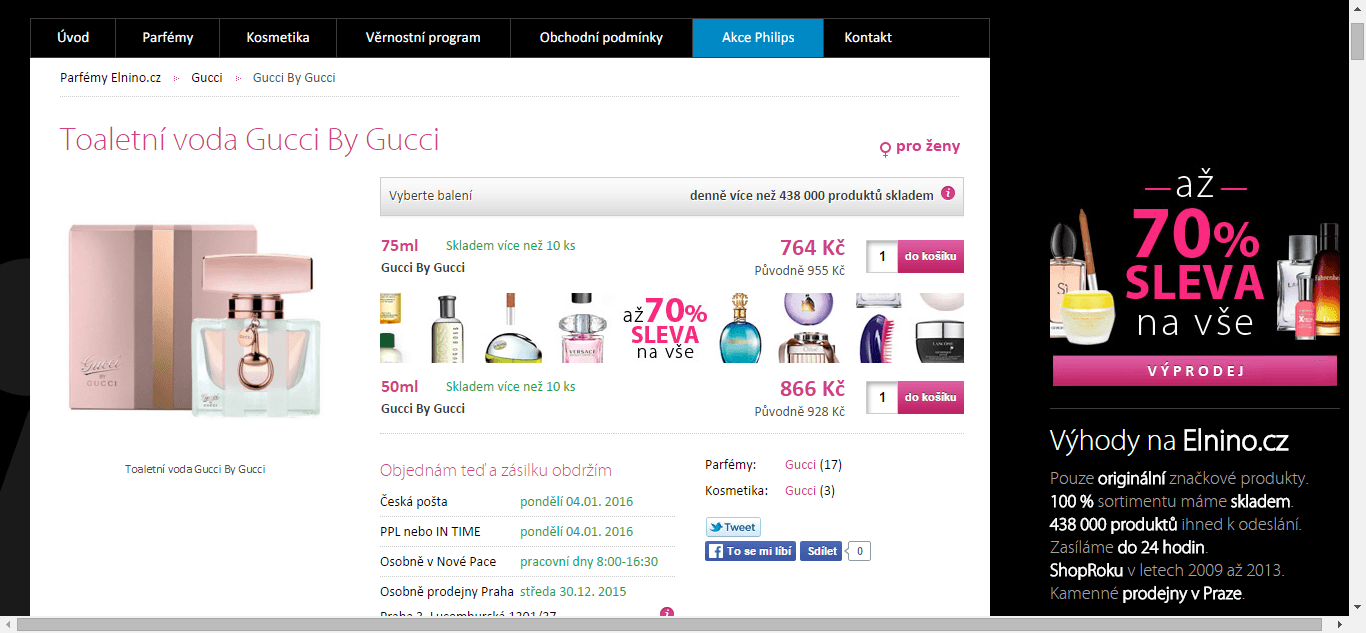This screenshot has width=1366, height=633.
Task: Click the Facebook share count 0
Action: tap(860, 551)
